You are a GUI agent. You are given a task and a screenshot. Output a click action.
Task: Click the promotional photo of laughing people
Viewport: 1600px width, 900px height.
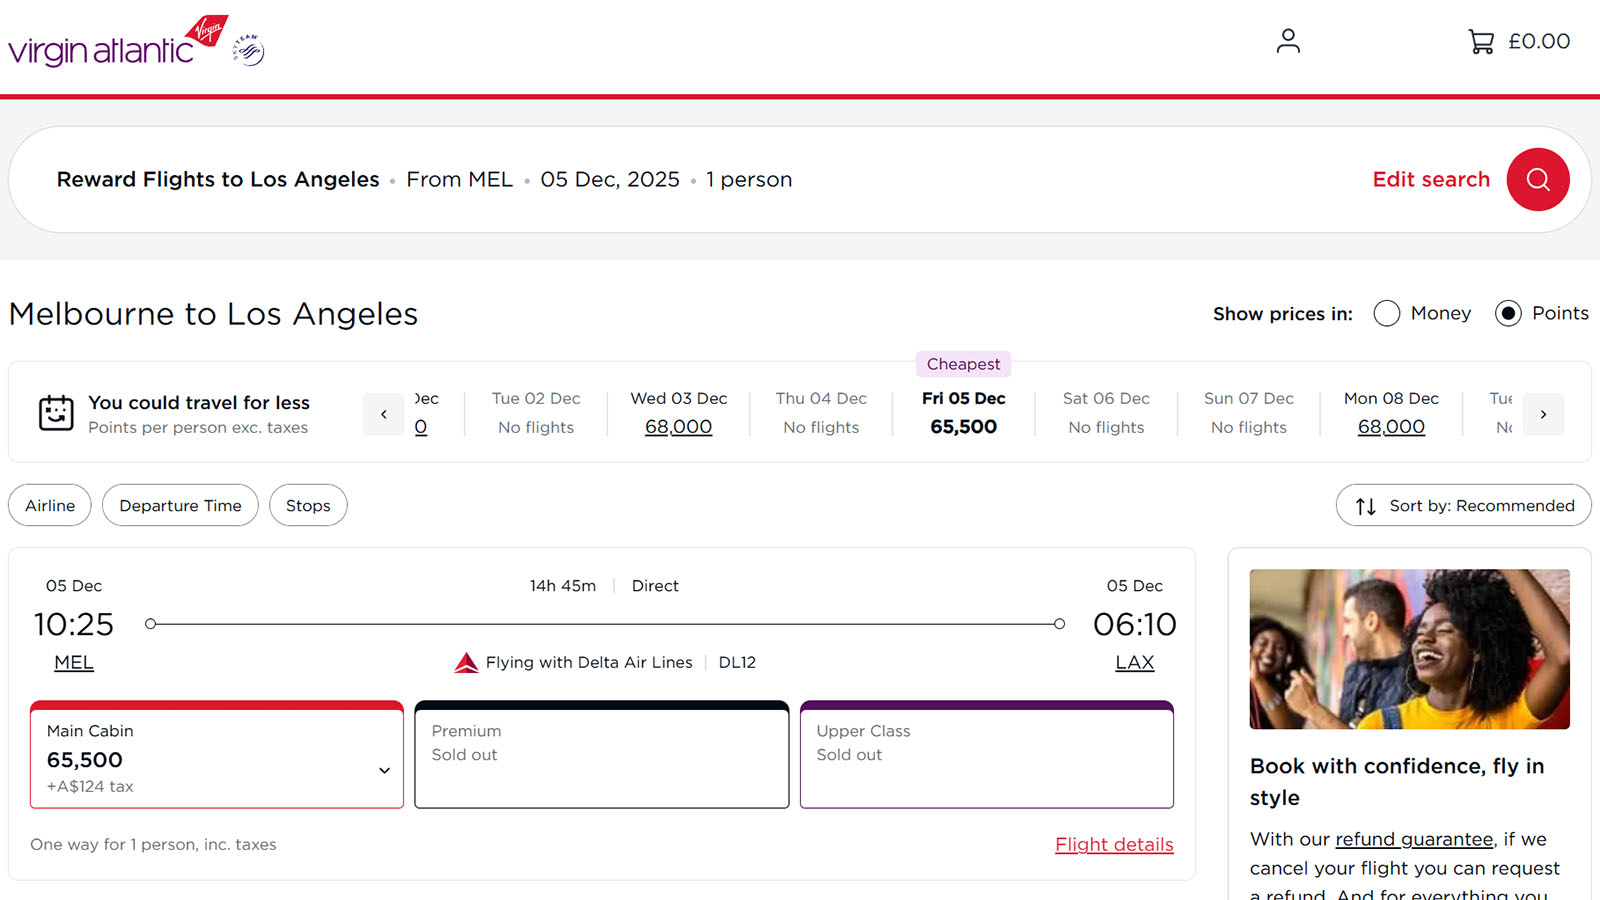click(1410, 649)
